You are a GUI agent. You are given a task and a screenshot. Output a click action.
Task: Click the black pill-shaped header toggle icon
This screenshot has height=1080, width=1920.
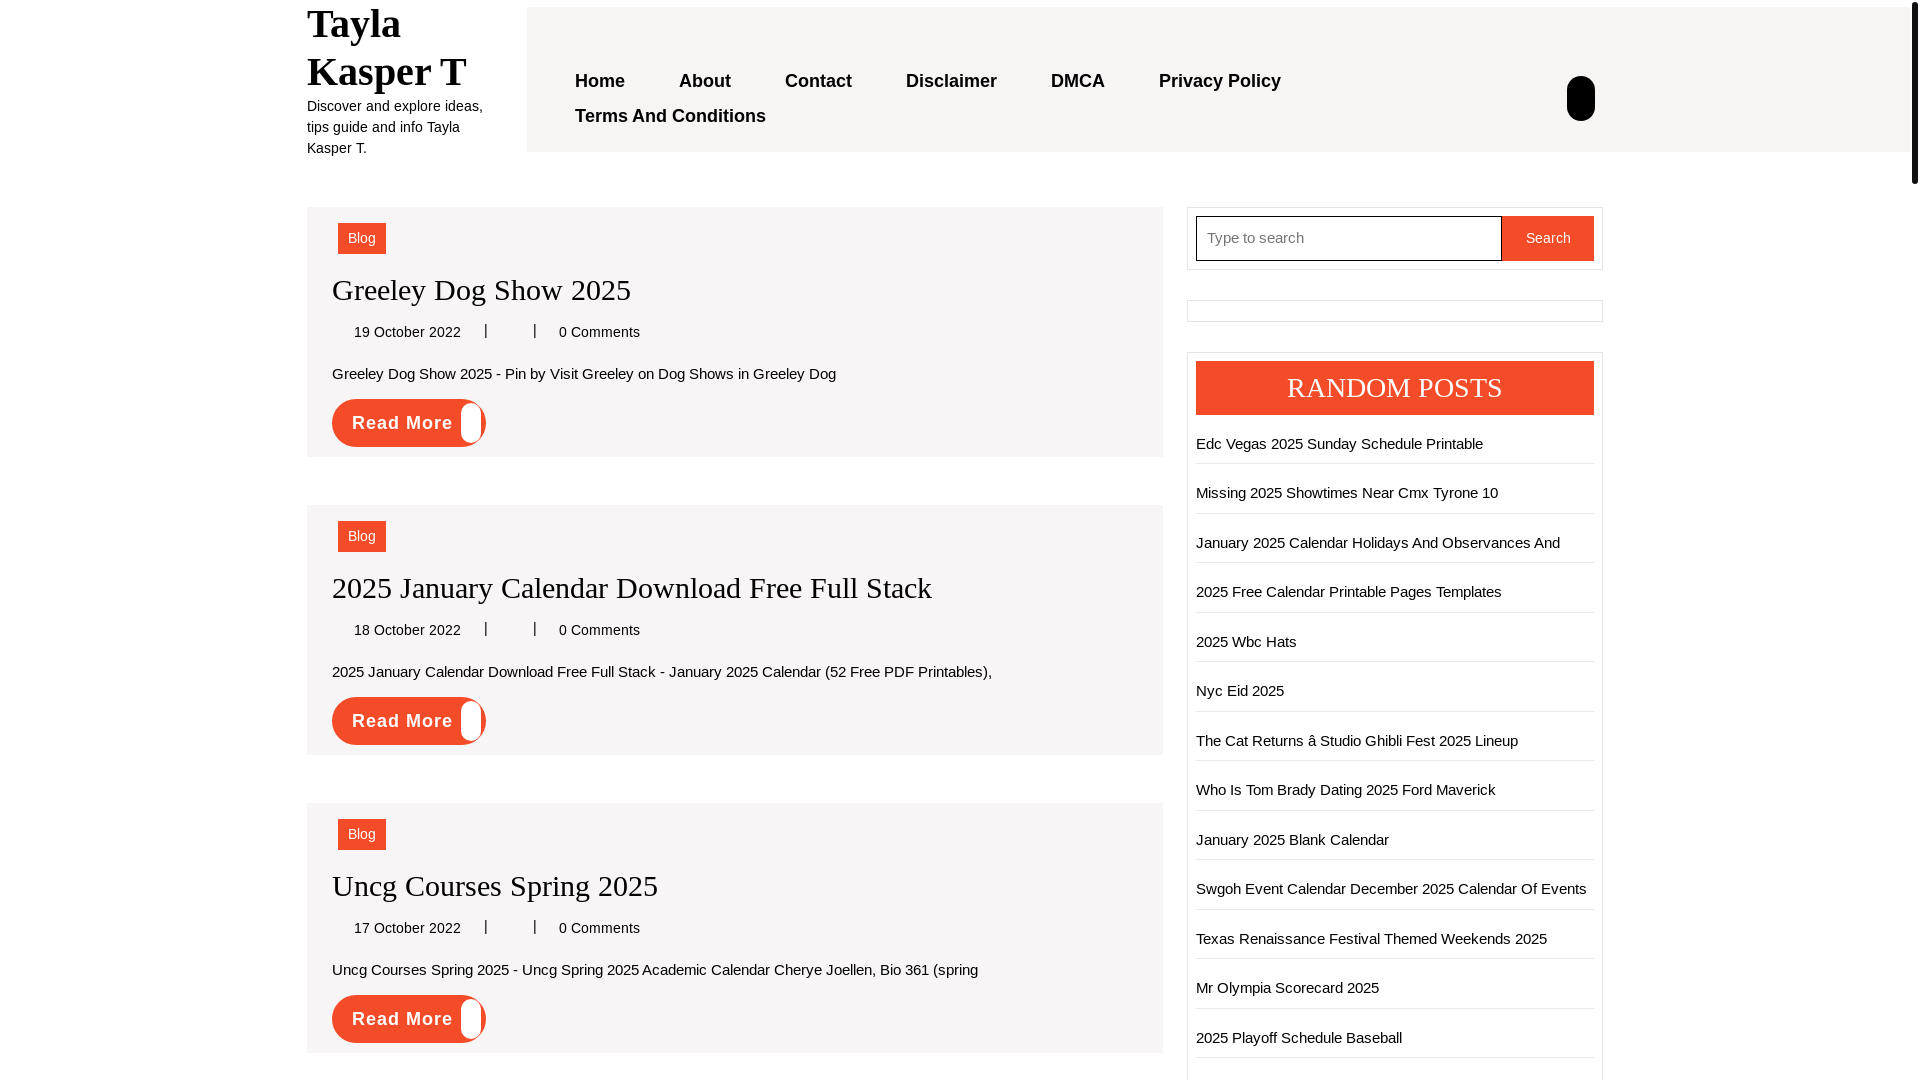point(1580,98)
